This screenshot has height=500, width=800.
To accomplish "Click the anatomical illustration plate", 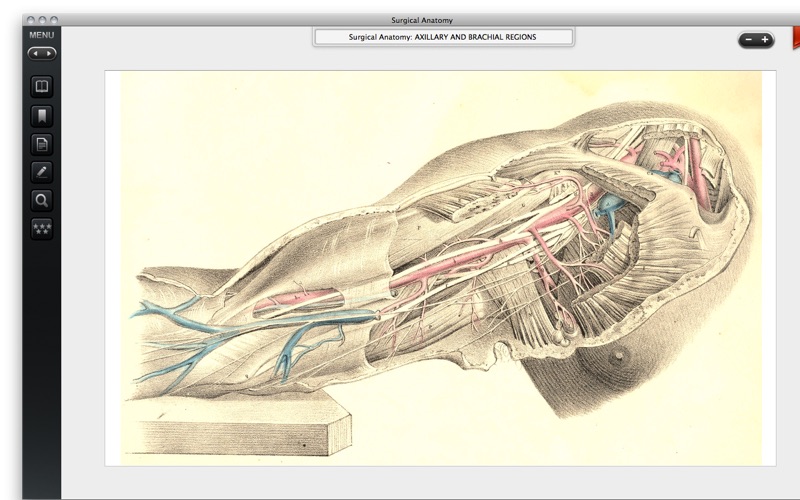I will (x=440, y=268).
